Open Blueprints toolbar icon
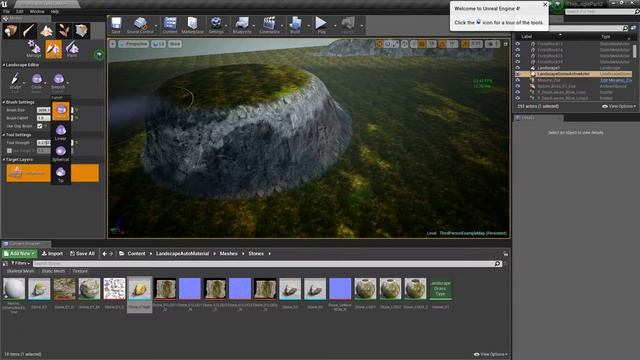The image size is (640, 360). tap(242, 25)
